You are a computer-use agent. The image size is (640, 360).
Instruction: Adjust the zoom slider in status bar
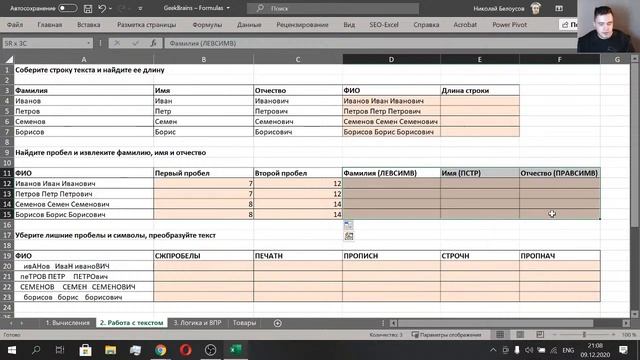(x=584, y=335)
